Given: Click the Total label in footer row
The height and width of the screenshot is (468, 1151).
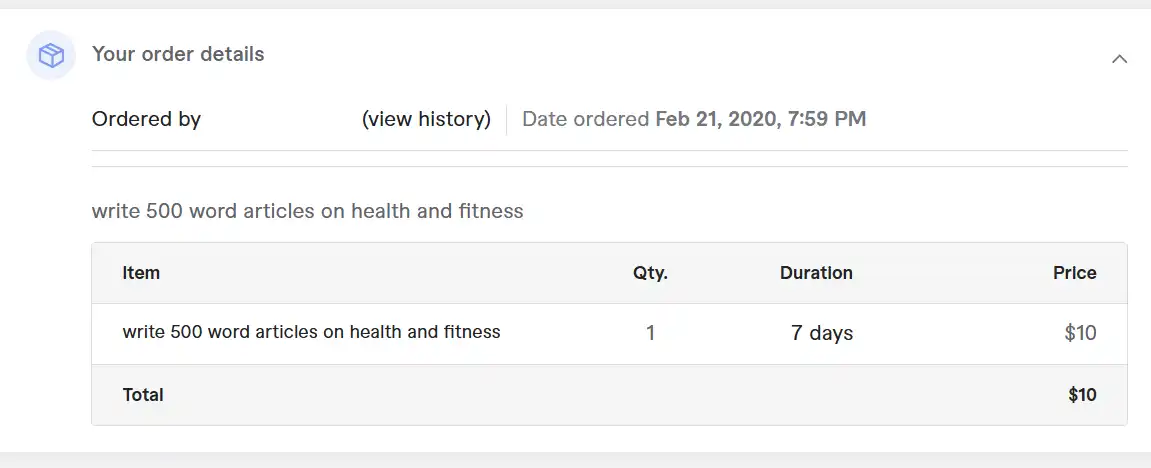Looking at the screenshot, I should 143,395.
